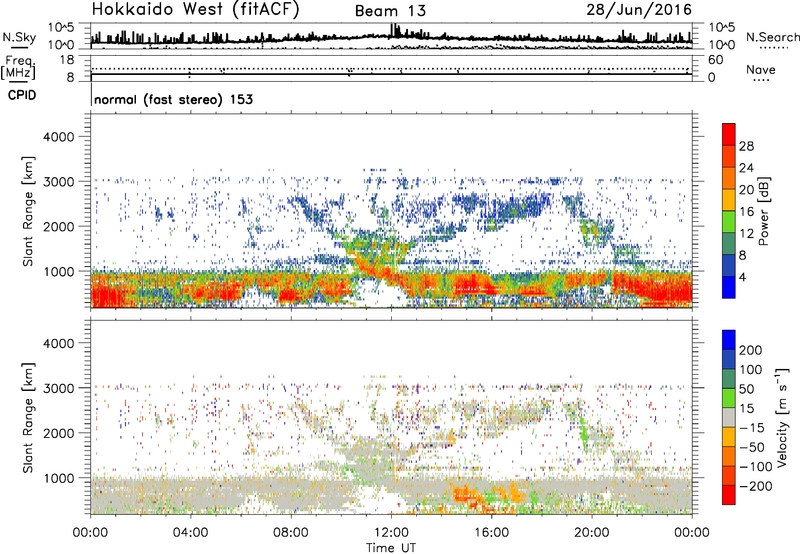Screen dimensions: 800x554
Task: Click the '20:00' time axis label
Action: coord(591,533)
